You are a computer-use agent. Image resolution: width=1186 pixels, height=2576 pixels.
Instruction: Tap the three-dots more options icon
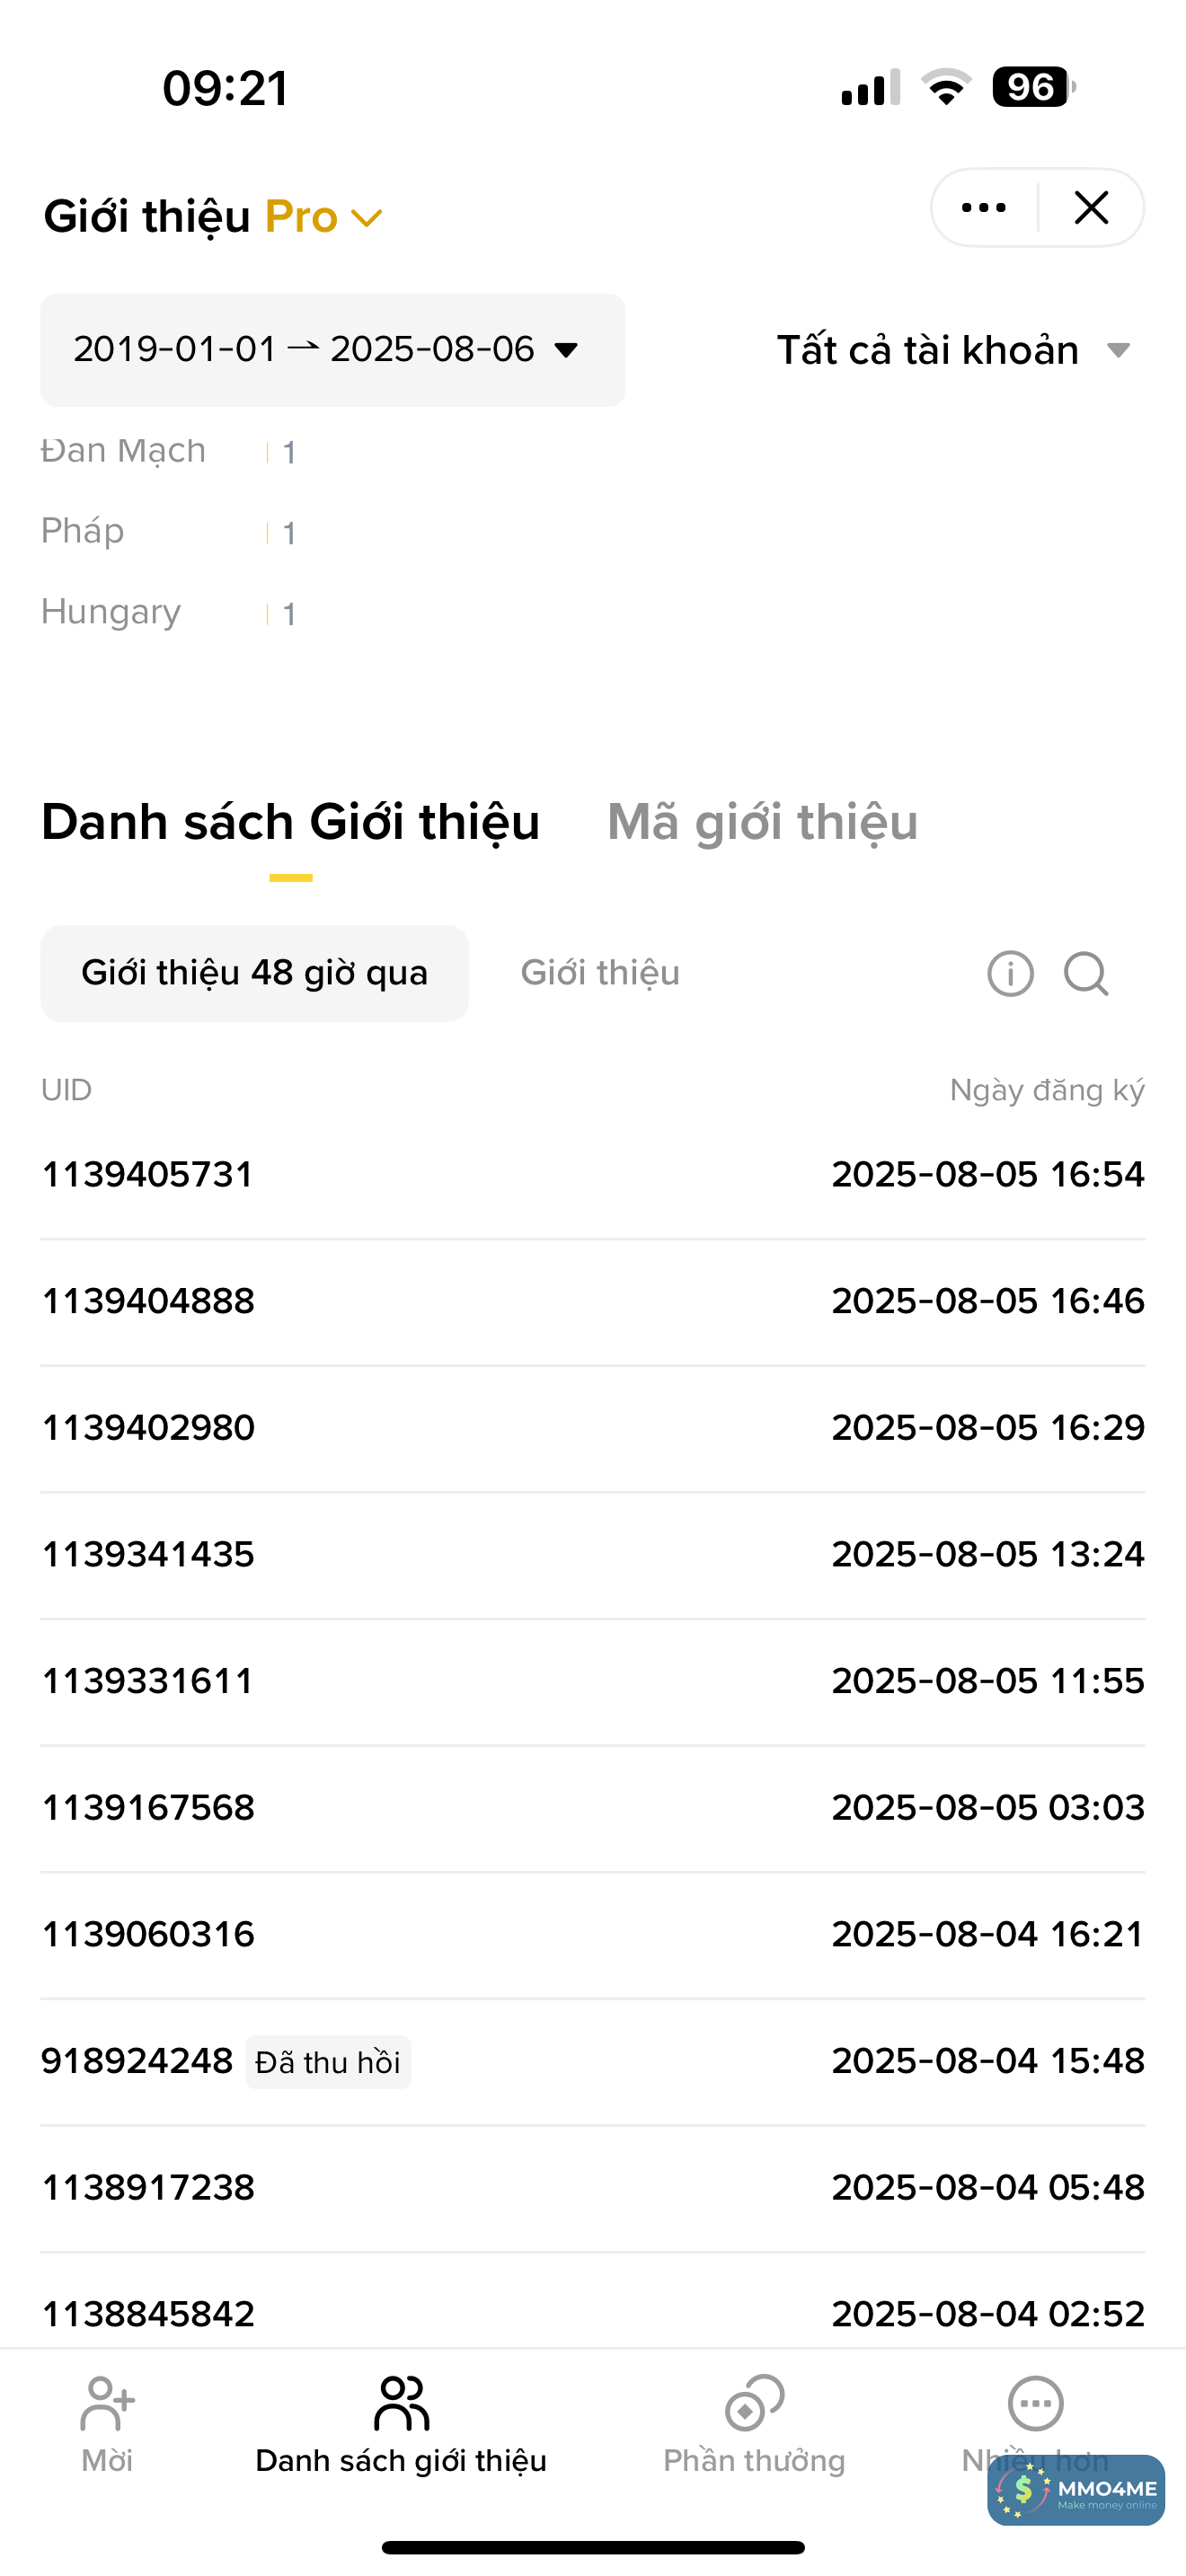click(983, 208)
